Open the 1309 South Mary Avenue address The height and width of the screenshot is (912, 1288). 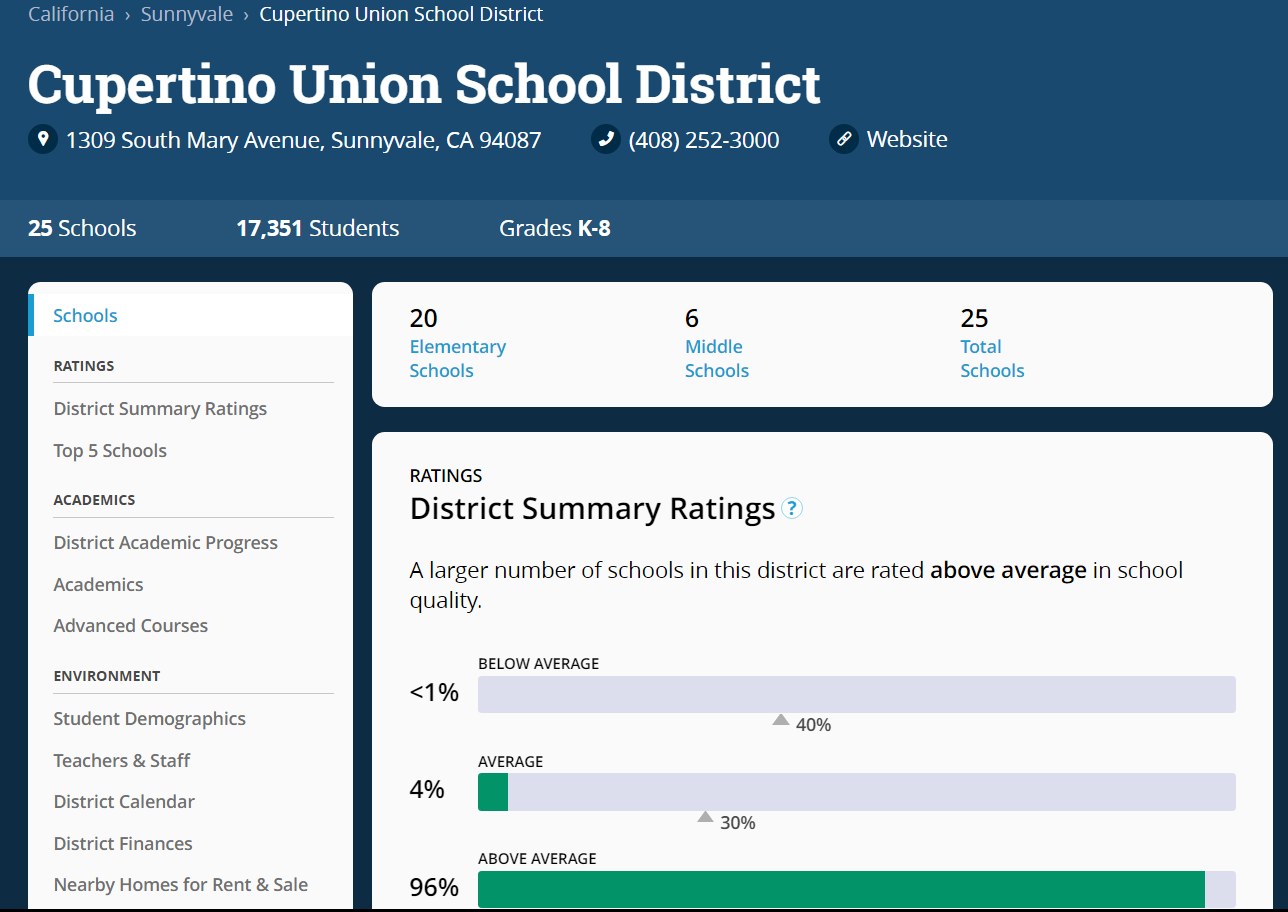tap(304, 140)
